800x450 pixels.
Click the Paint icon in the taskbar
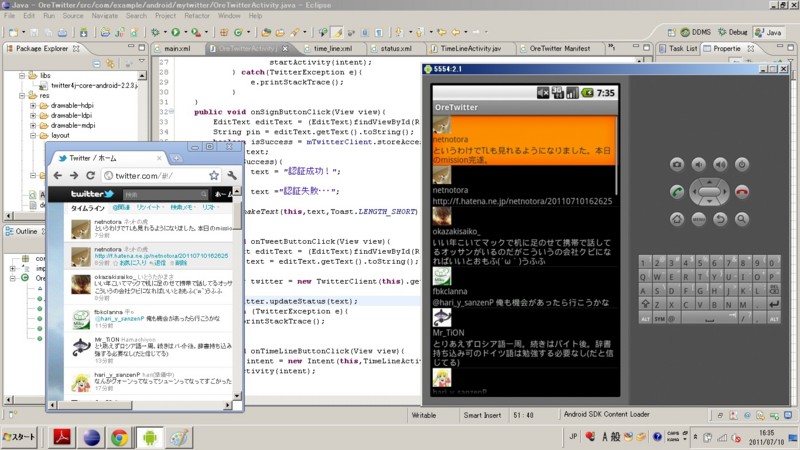coord(179,437)
